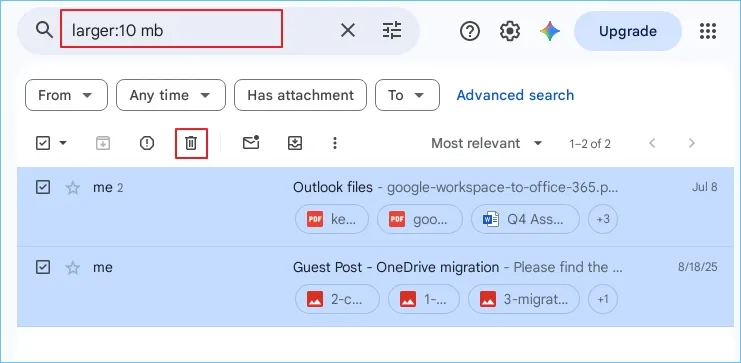Viewport: 741px width, 363px height.
Task: Open Guest Post - OneDrive migration email
Action: point(396,268)
